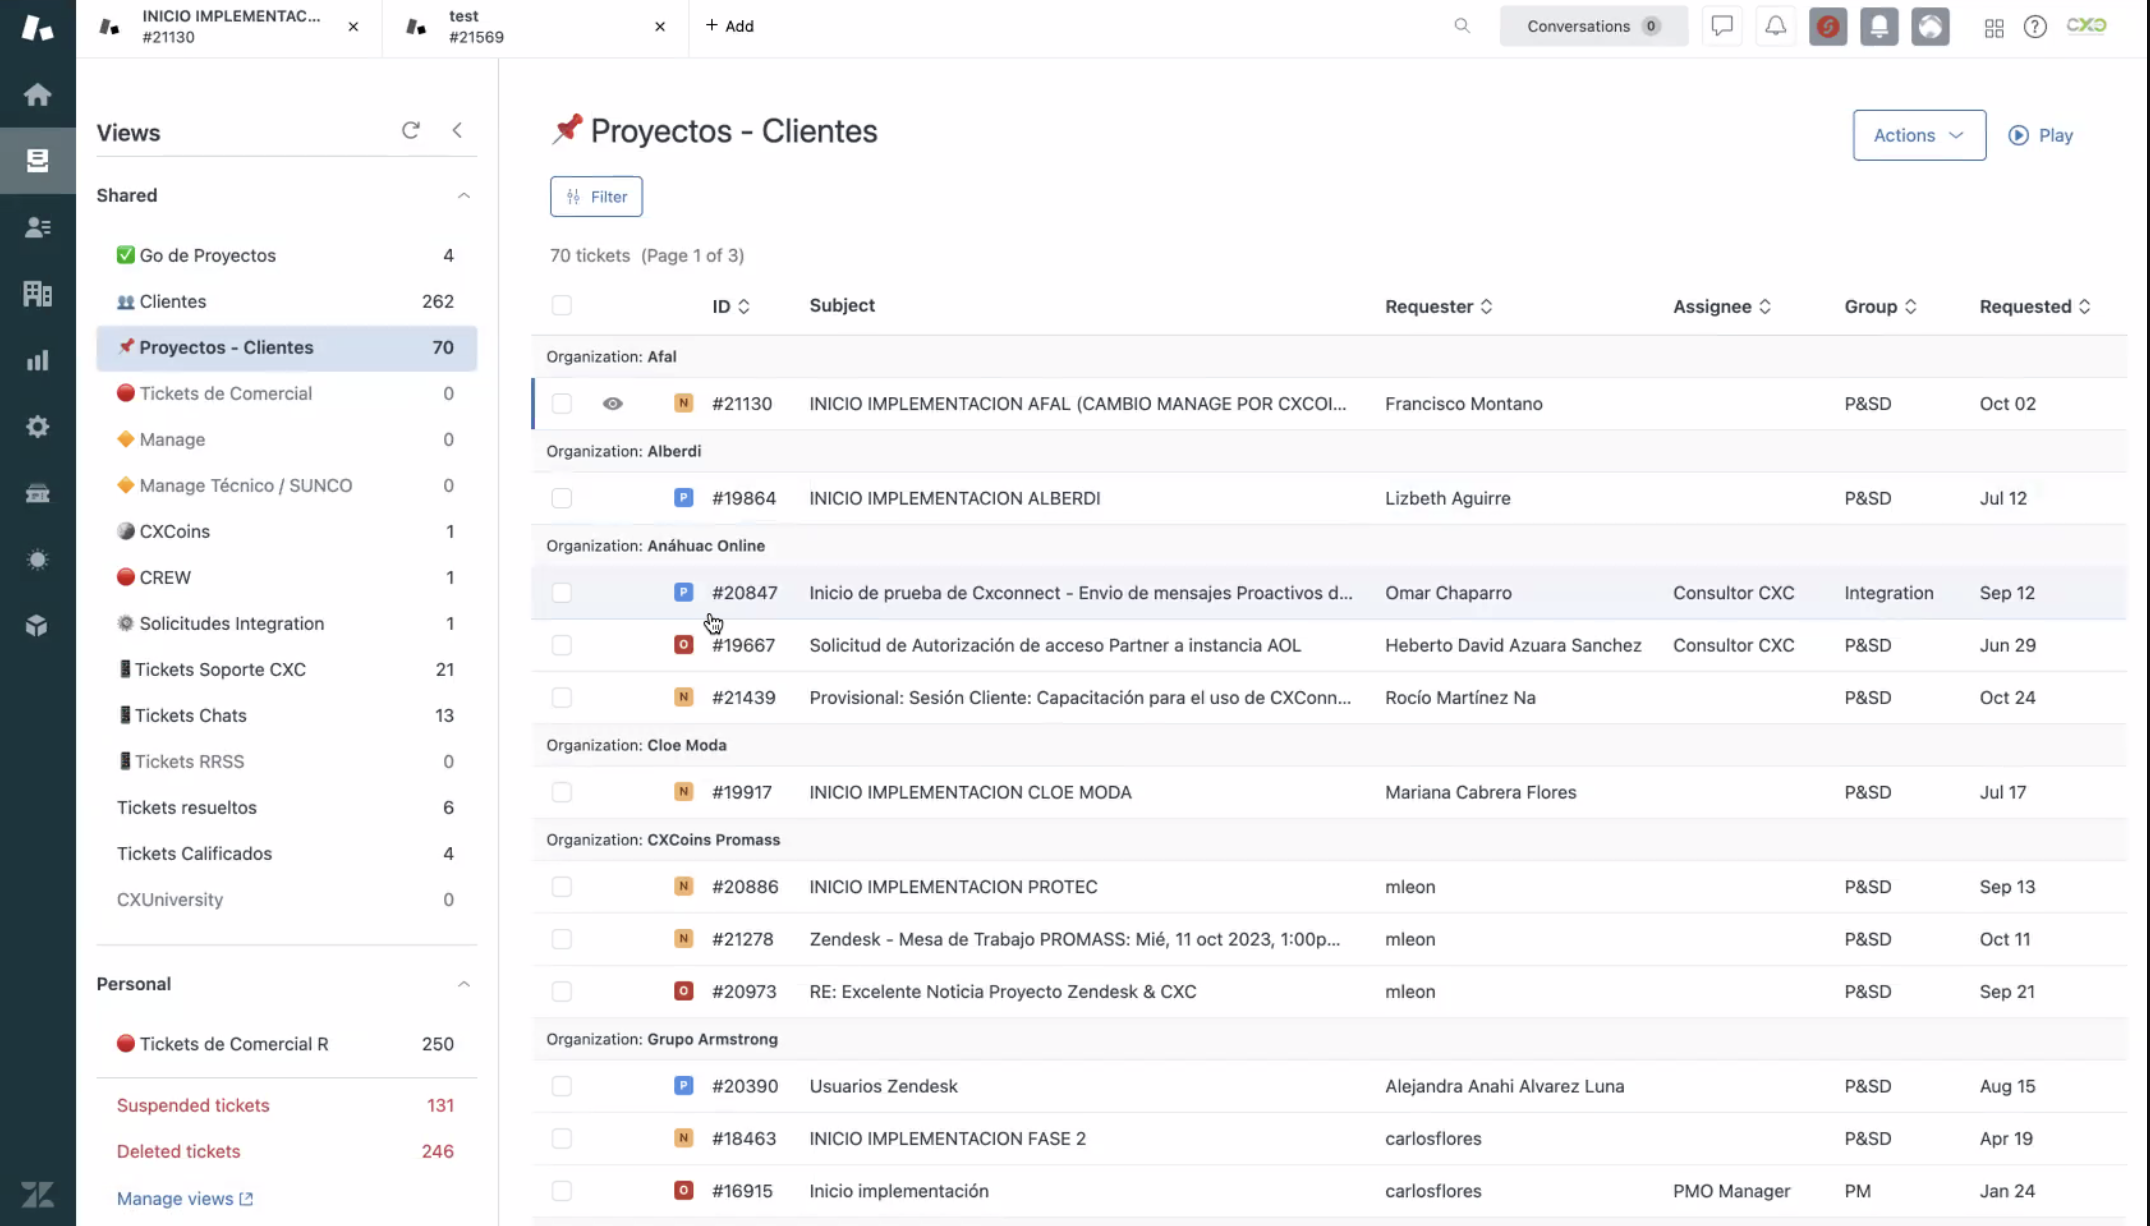This screenshot has width=2150, height=1226.
Task: Open the Customers icon in sidebar
Action: coord(37,227)
